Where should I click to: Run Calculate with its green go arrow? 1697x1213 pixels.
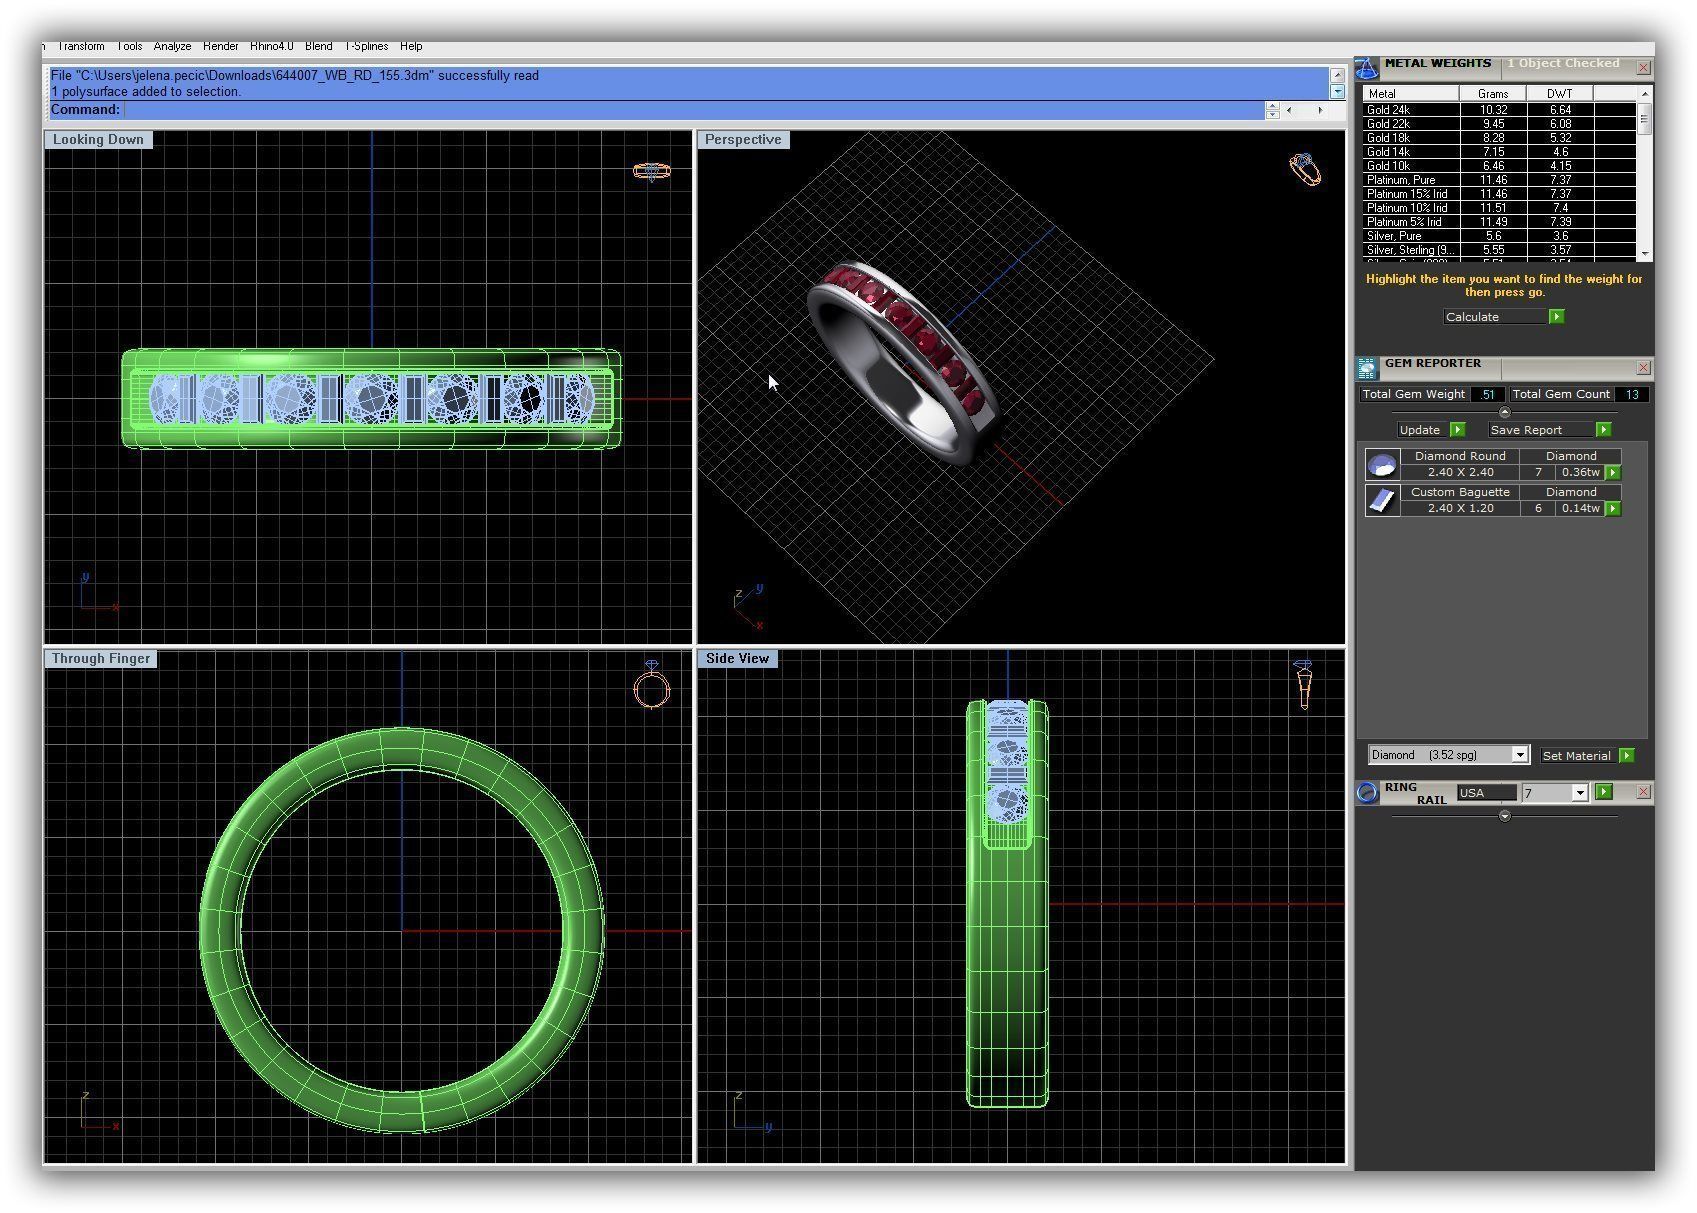click(x=1556, y=317)
